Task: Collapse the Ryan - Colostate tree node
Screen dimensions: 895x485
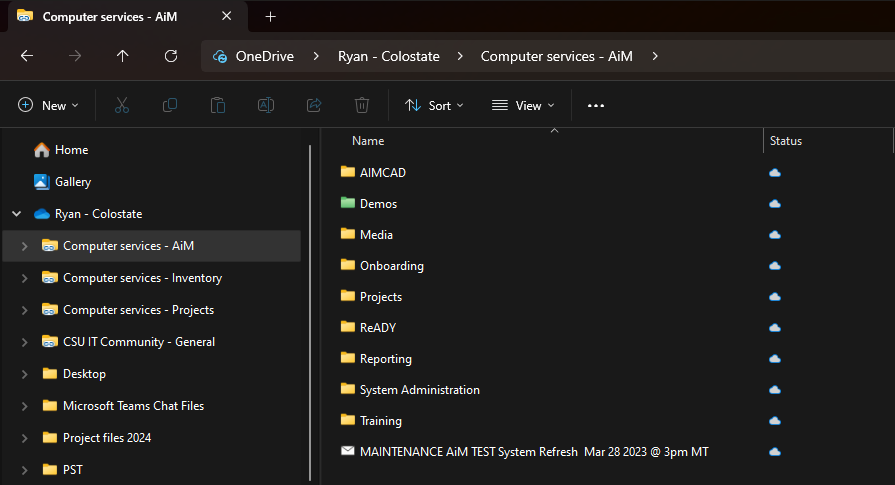Action: 17,214
